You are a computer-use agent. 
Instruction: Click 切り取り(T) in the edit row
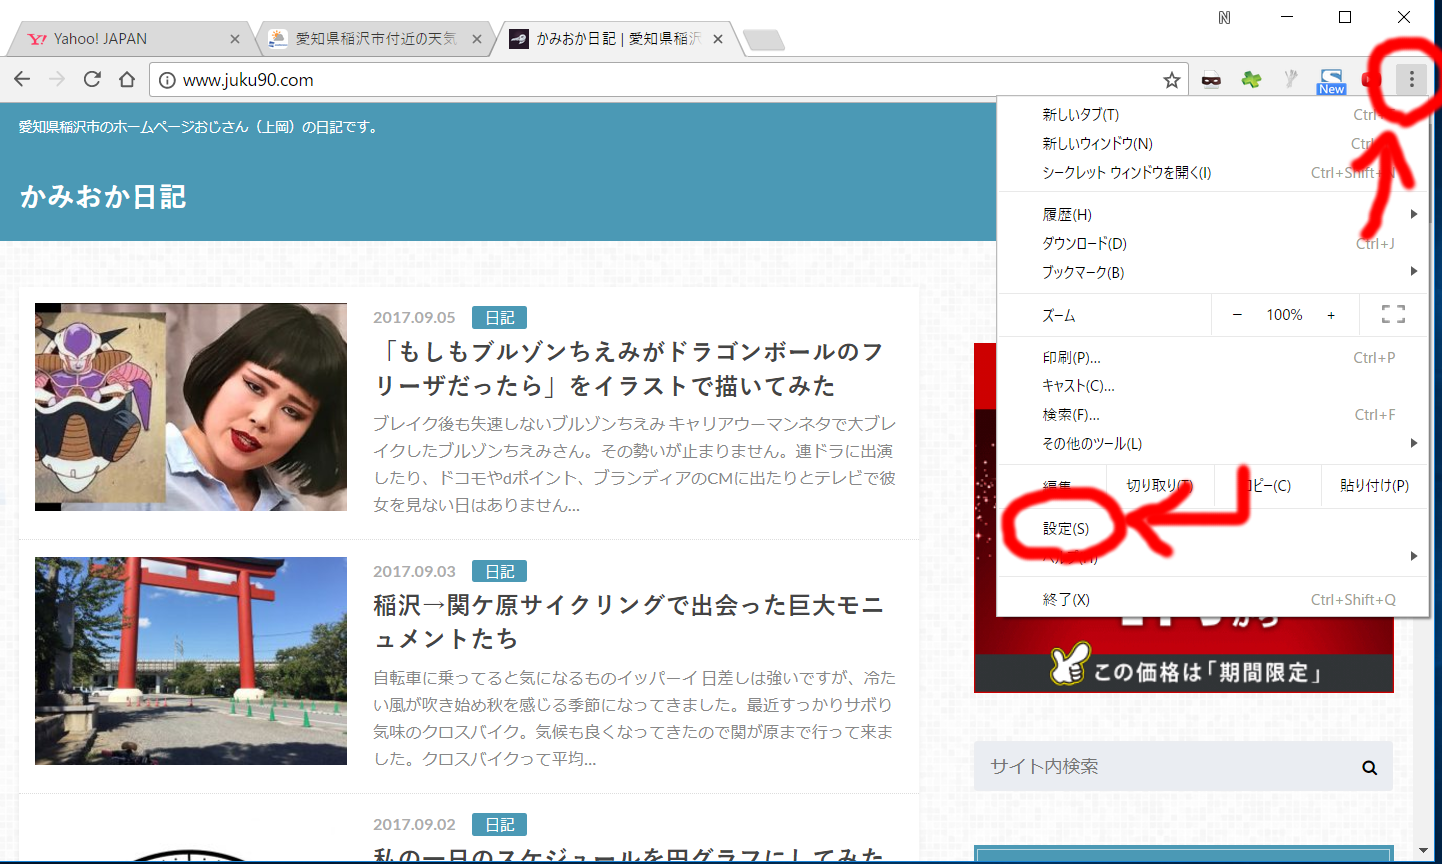click(1160, 485)
